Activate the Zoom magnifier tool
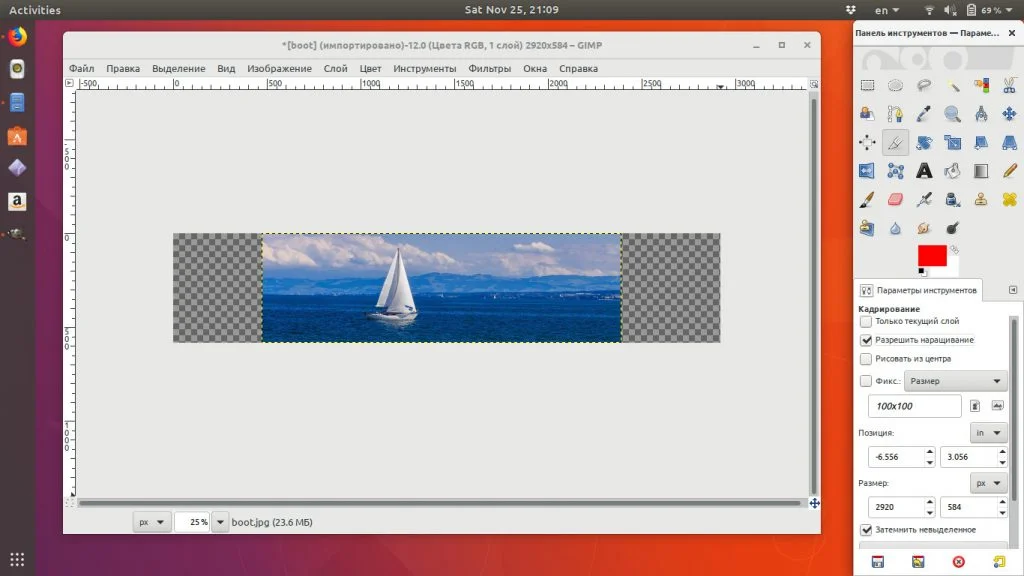 tap(953, 114)
